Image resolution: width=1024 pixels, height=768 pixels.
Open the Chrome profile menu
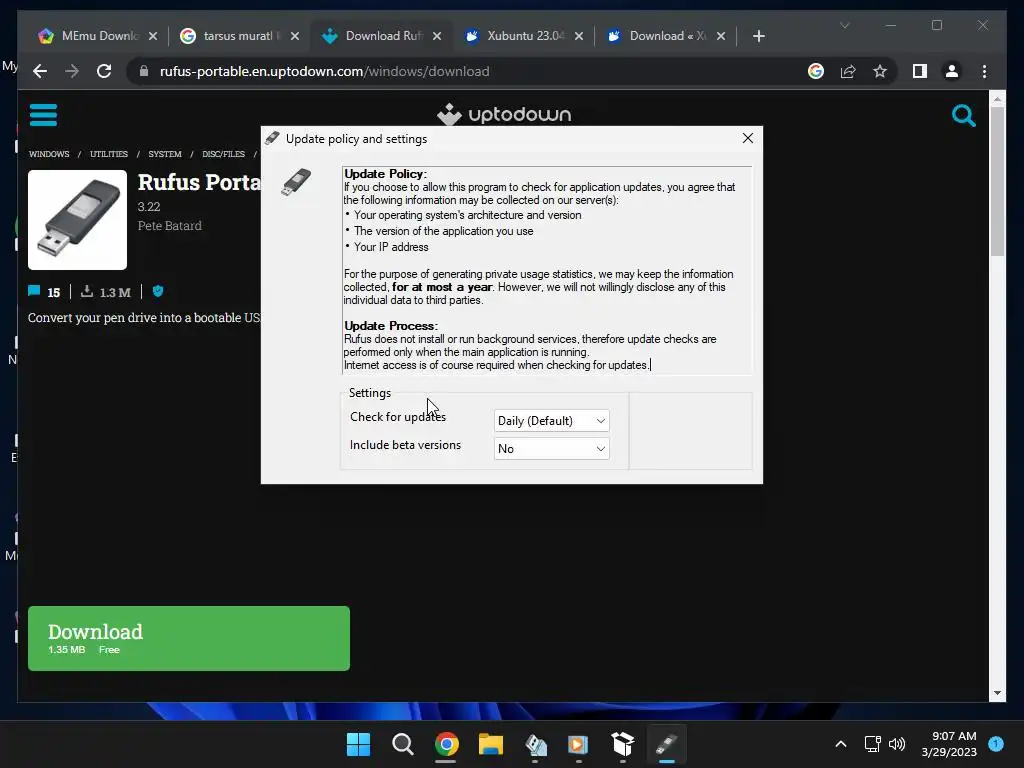click(x=952, y=71)
